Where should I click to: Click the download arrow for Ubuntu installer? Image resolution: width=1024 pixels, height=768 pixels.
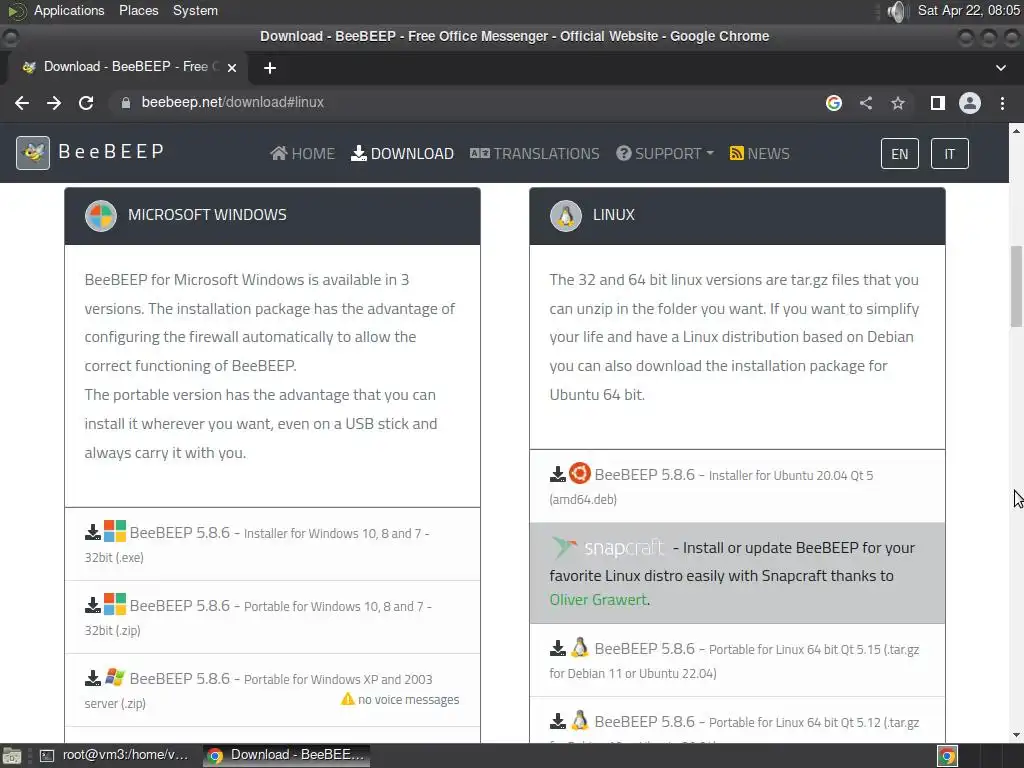pyautogui.click(x=558, y=474)
